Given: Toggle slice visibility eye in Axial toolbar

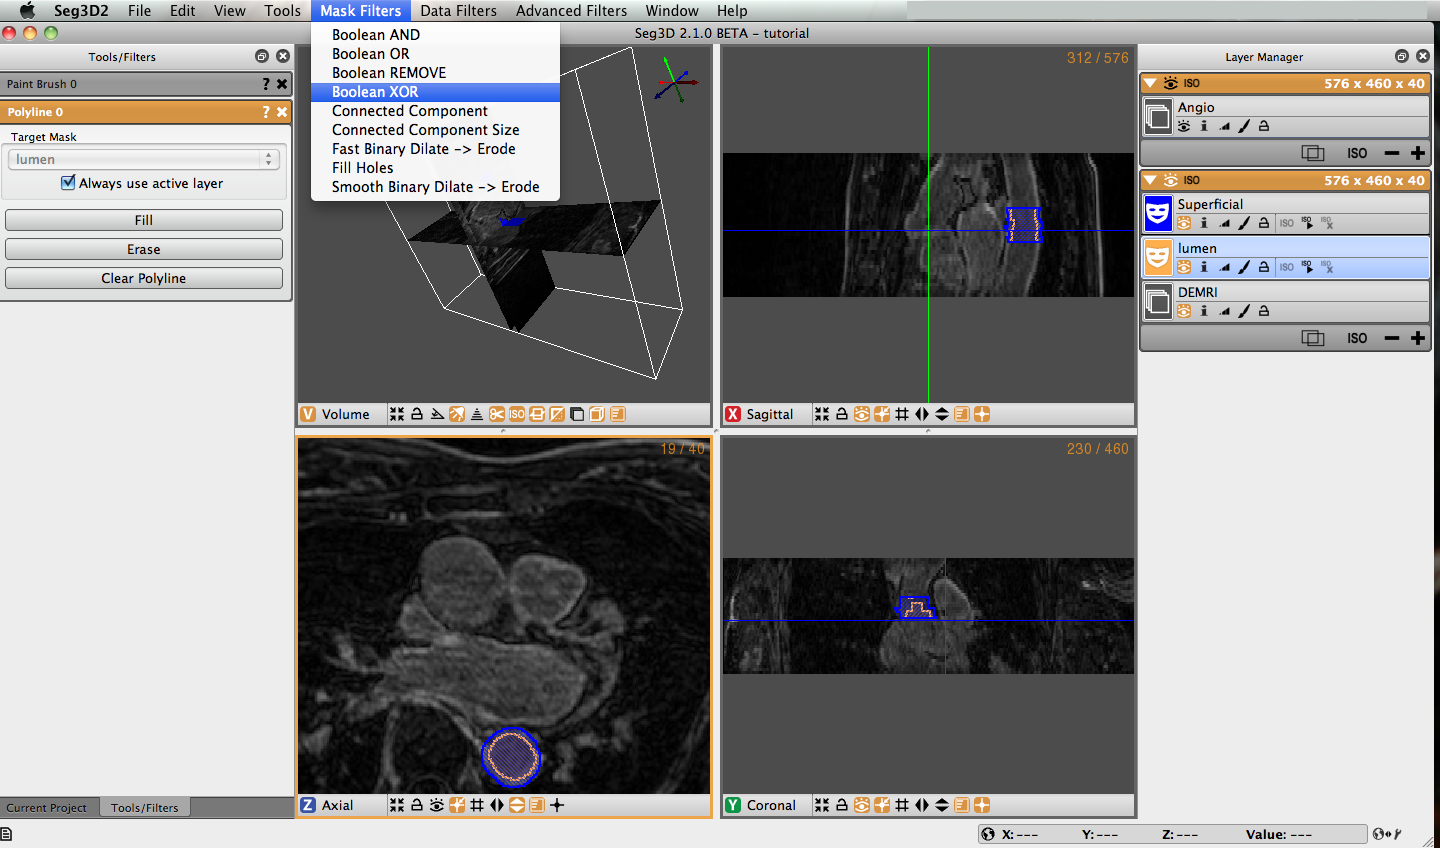Looking at the screenshot, I should click(437, 805).
